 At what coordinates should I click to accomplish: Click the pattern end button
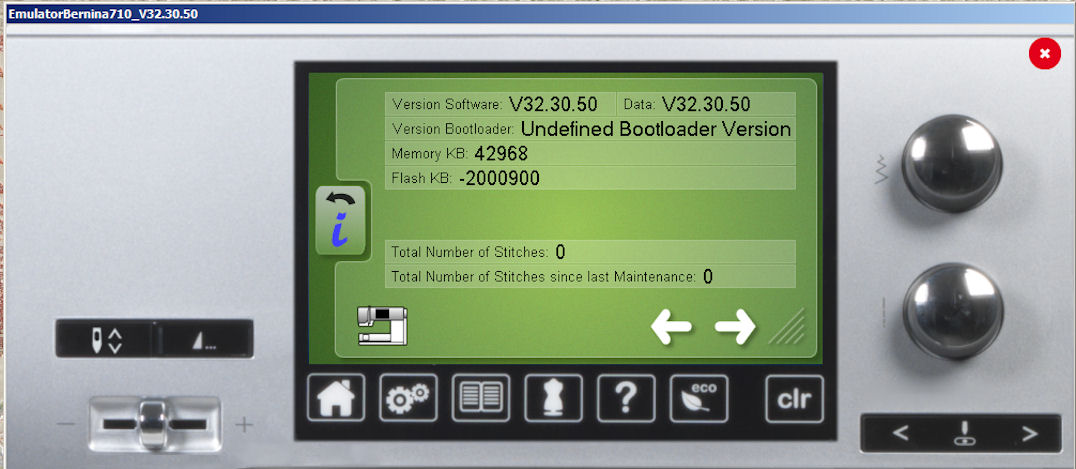[x=204, y=339]
